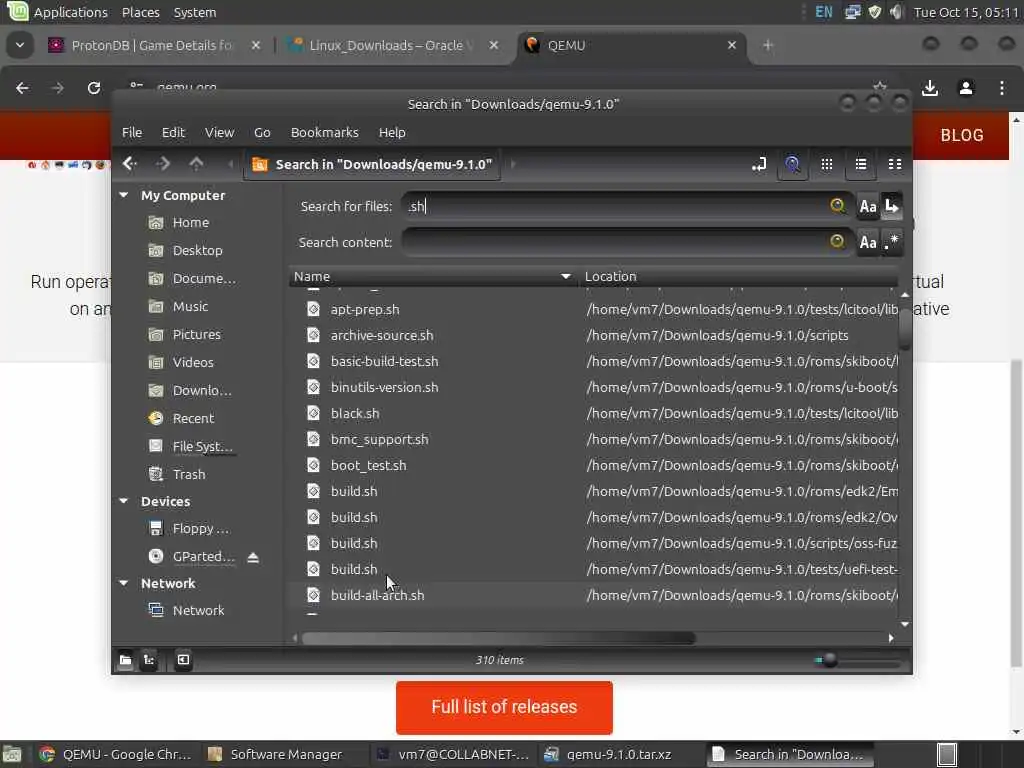1024x768 pixels.
Task: Eject the GParted disc
Action: pos(253,557)
